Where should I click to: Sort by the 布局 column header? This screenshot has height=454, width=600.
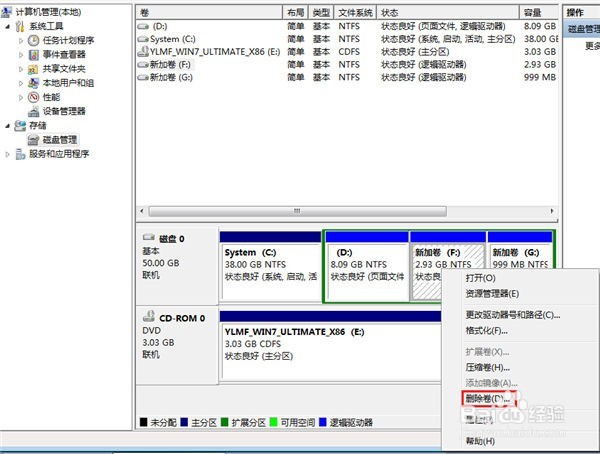pos(295,13)
